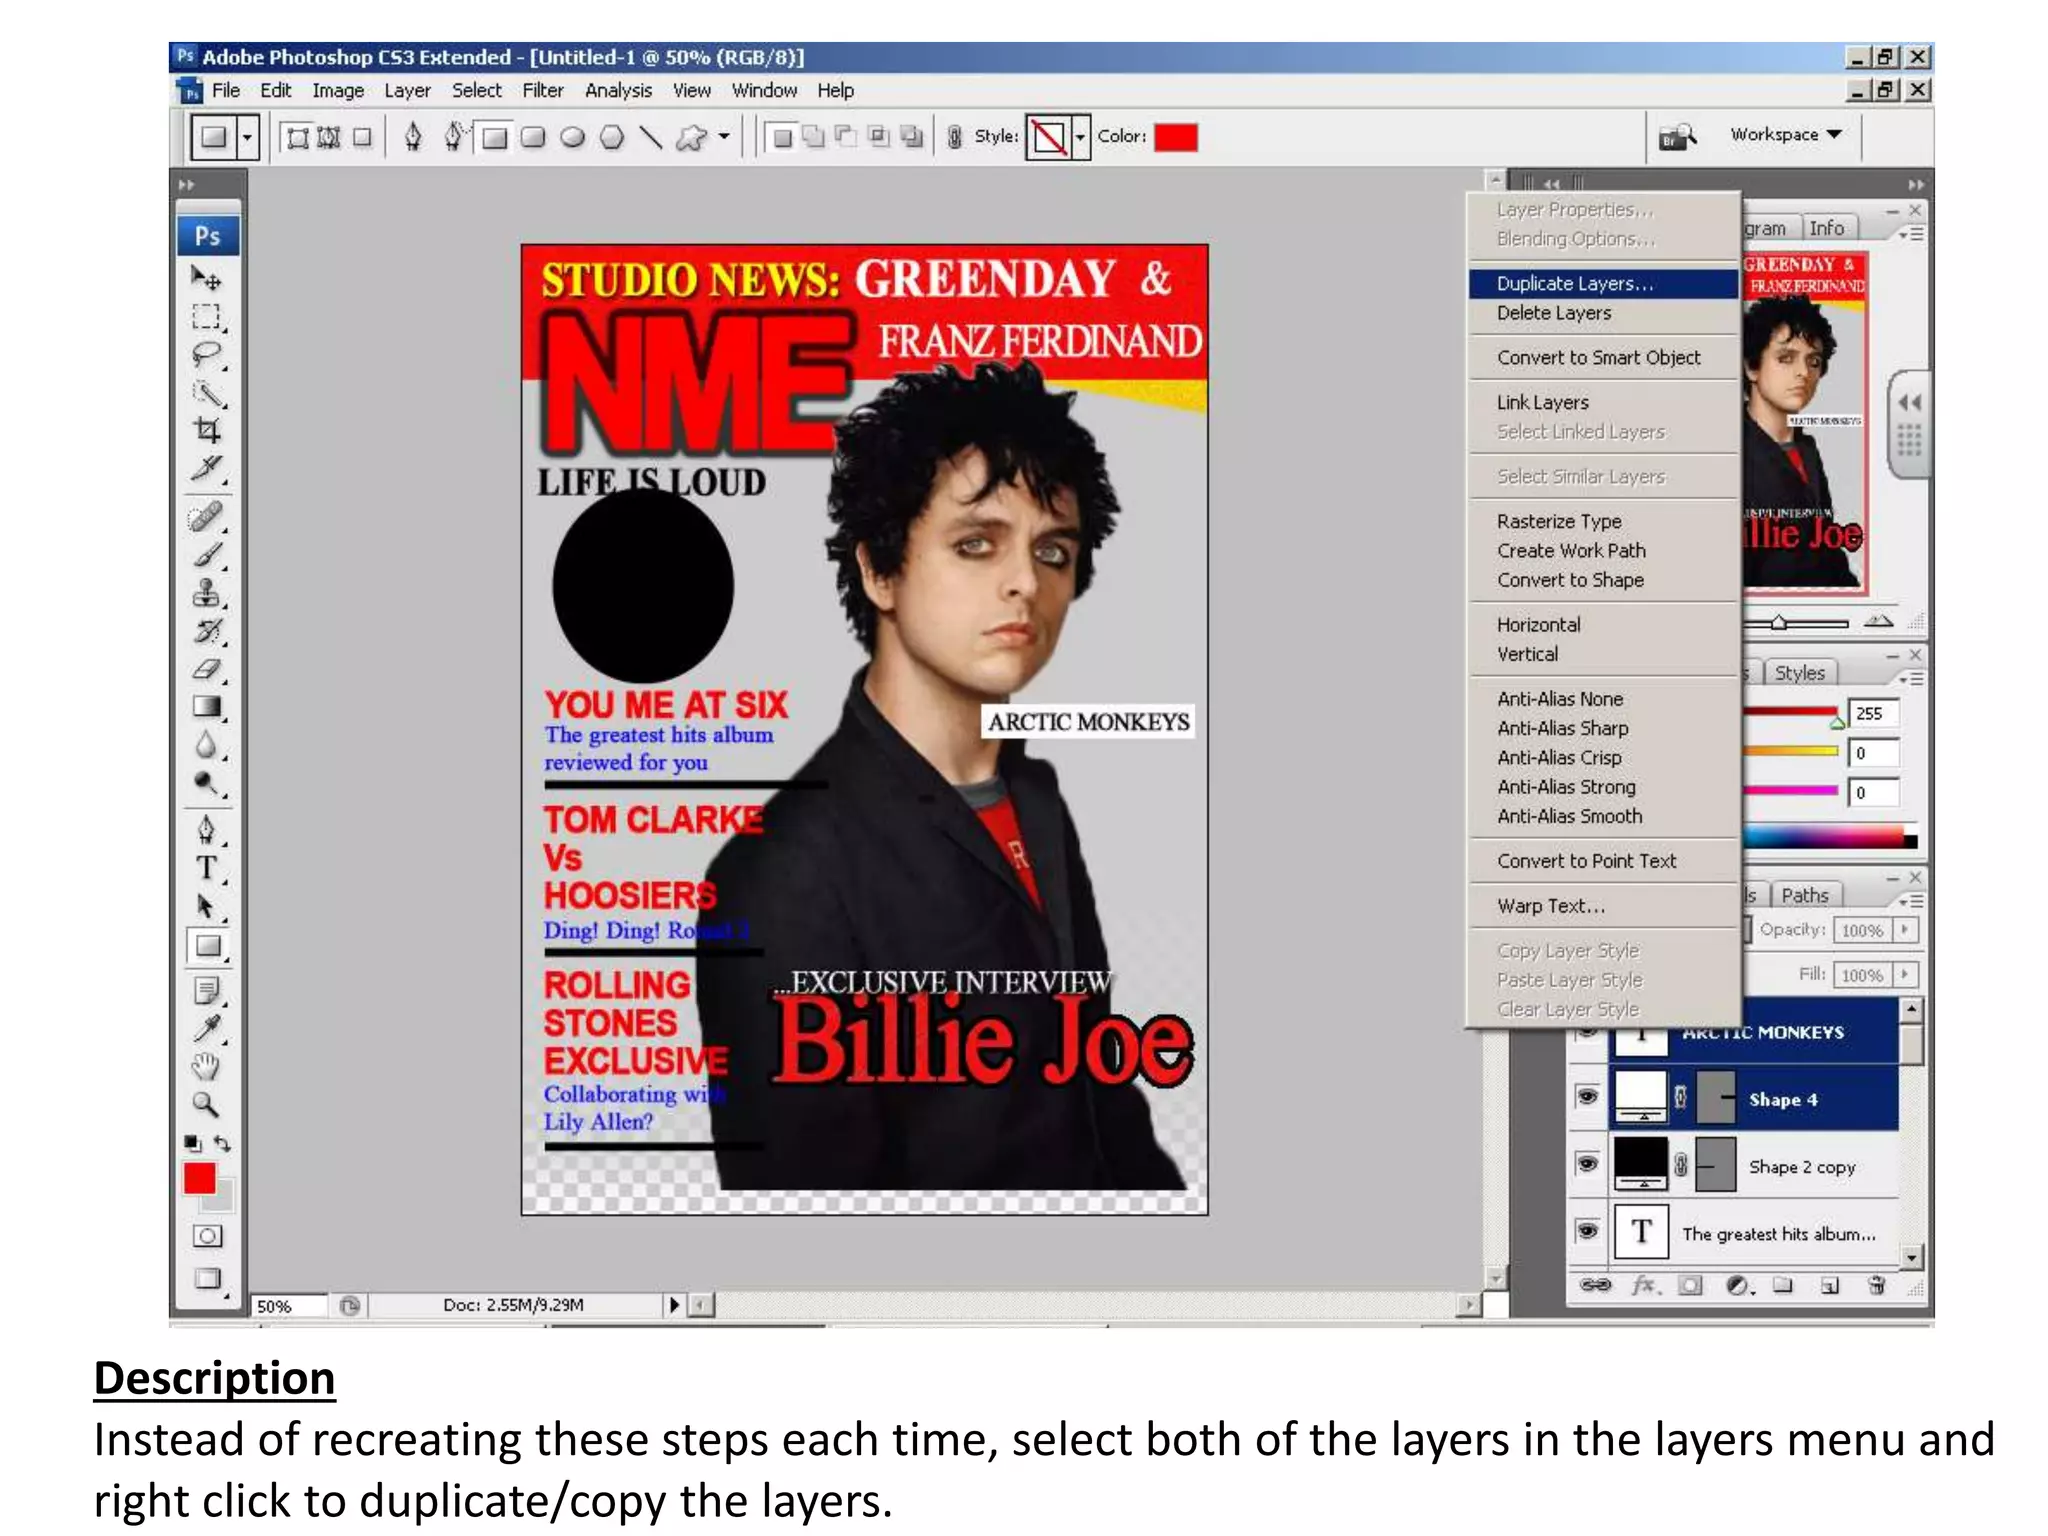The width and height of the screenshot is (2048, 1536).
Task: Select the Horizontal Type tool
Action: [207, 868]
